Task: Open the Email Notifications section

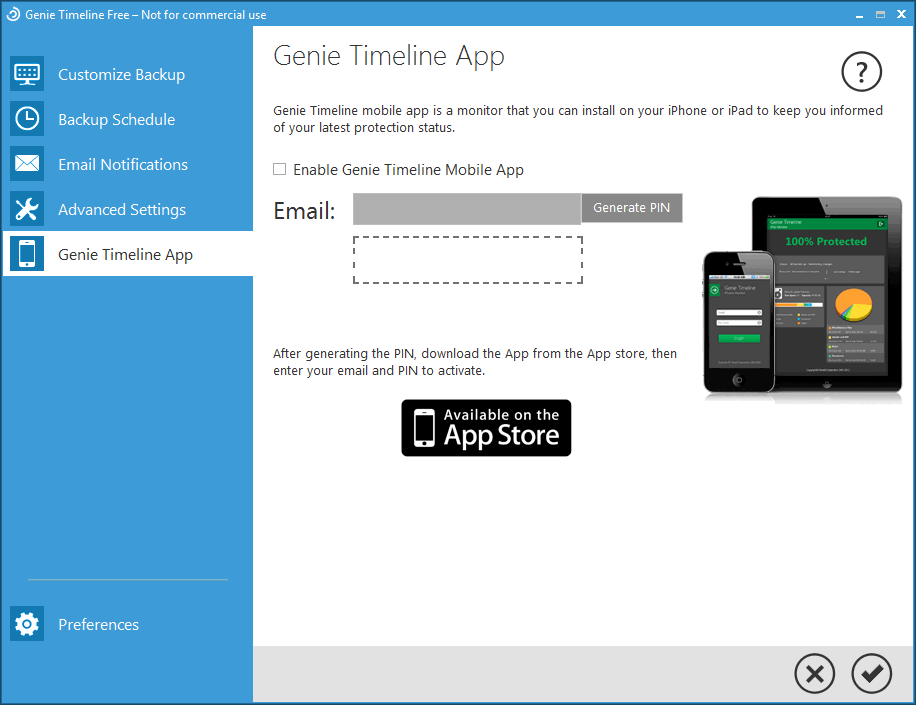Action: 128,164
